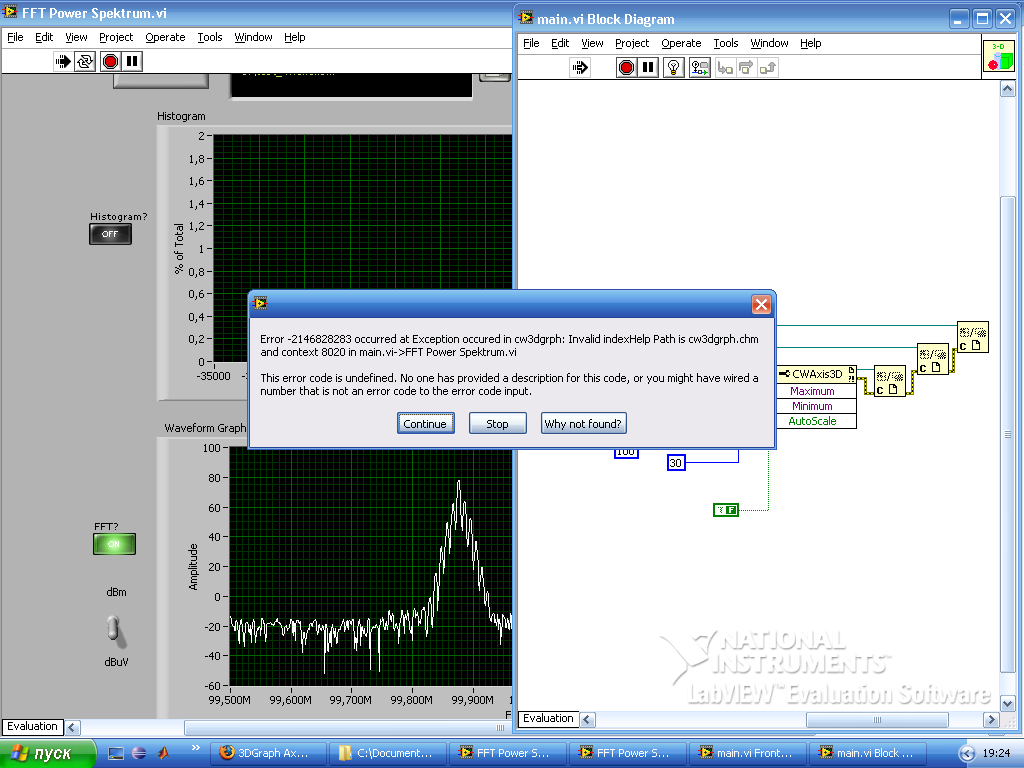Open the Operate menu in Block Diagram
This screenshot has width=1024, height=768.
pyautogui.click(x=681, y=43)
